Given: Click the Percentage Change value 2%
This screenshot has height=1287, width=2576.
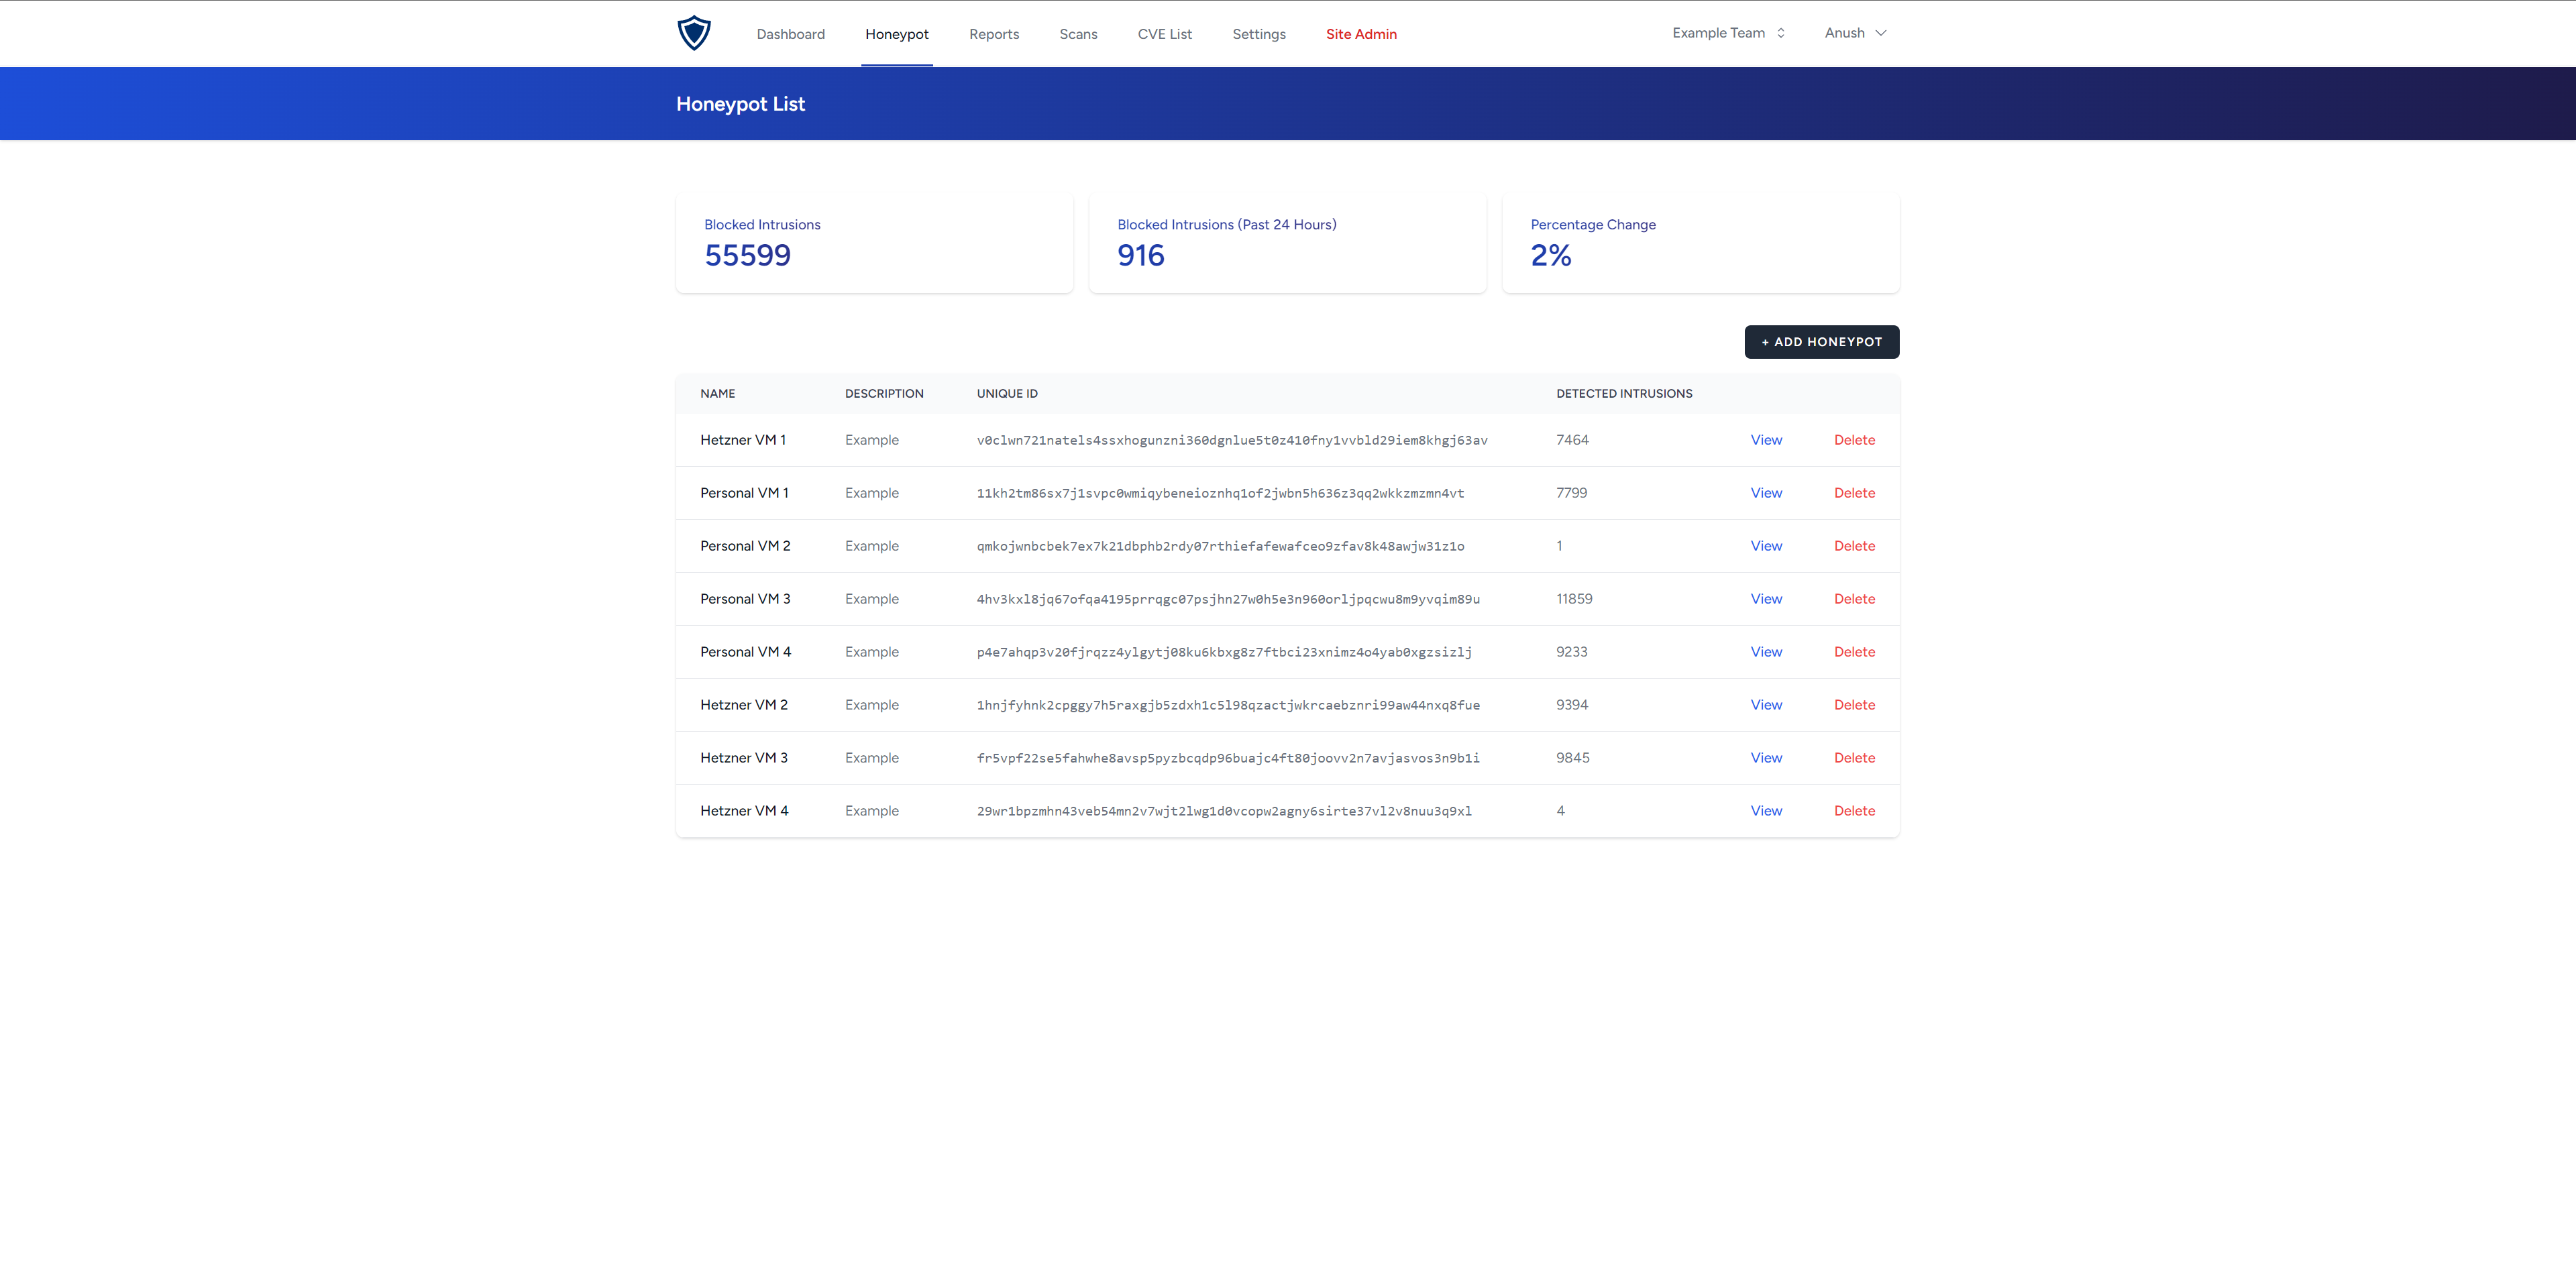Looking at the screenshot, I should click(x=1550, y=256).
